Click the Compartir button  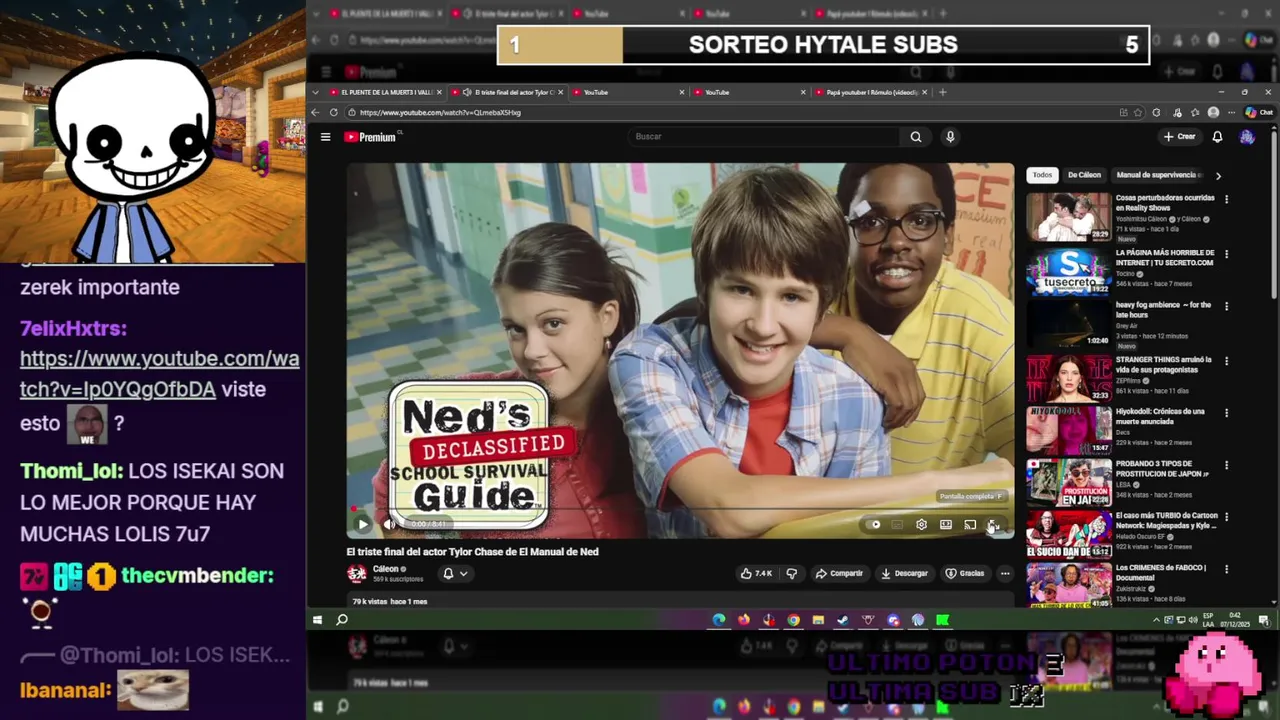(x=838, y=574)
